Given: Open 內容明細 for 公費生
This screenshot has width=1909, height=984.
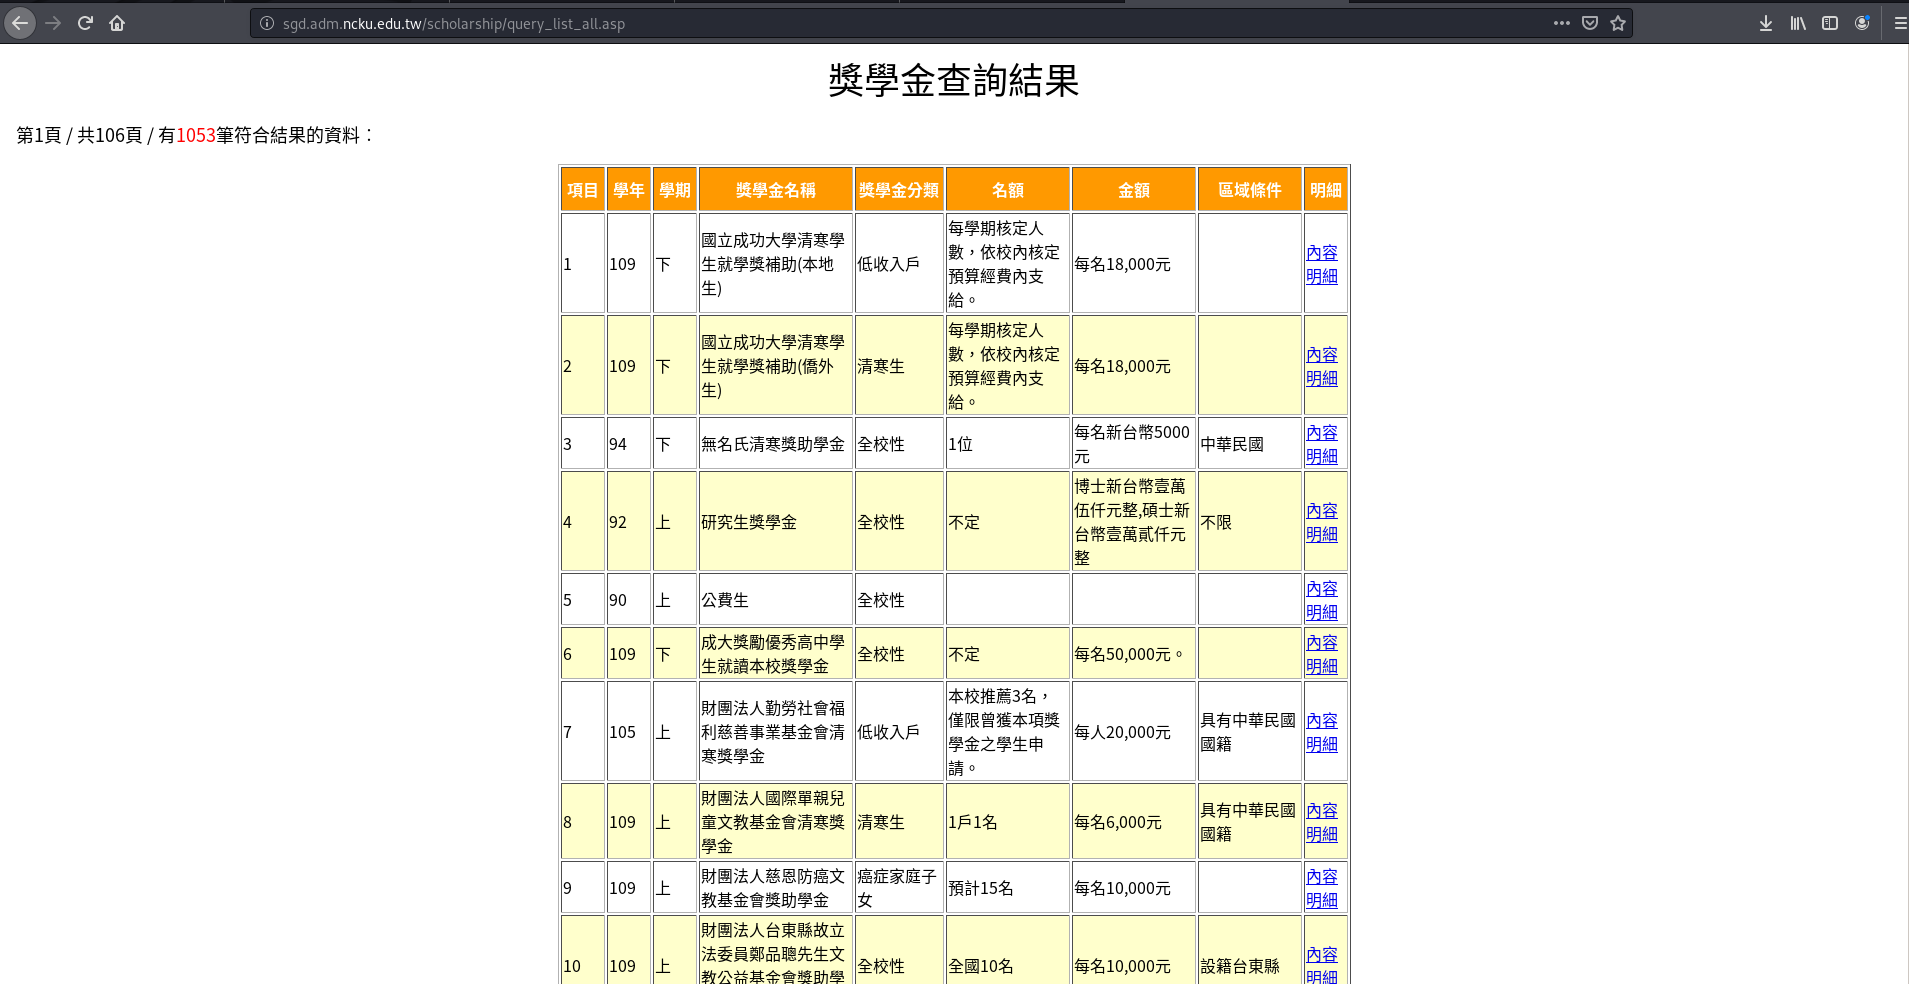Looking at the screenshot, I should click(x=1322, y=601).
